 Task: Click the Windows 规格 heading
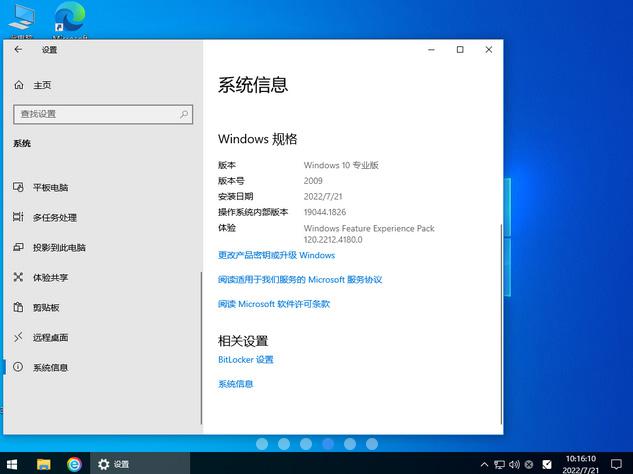coord(258,139)
